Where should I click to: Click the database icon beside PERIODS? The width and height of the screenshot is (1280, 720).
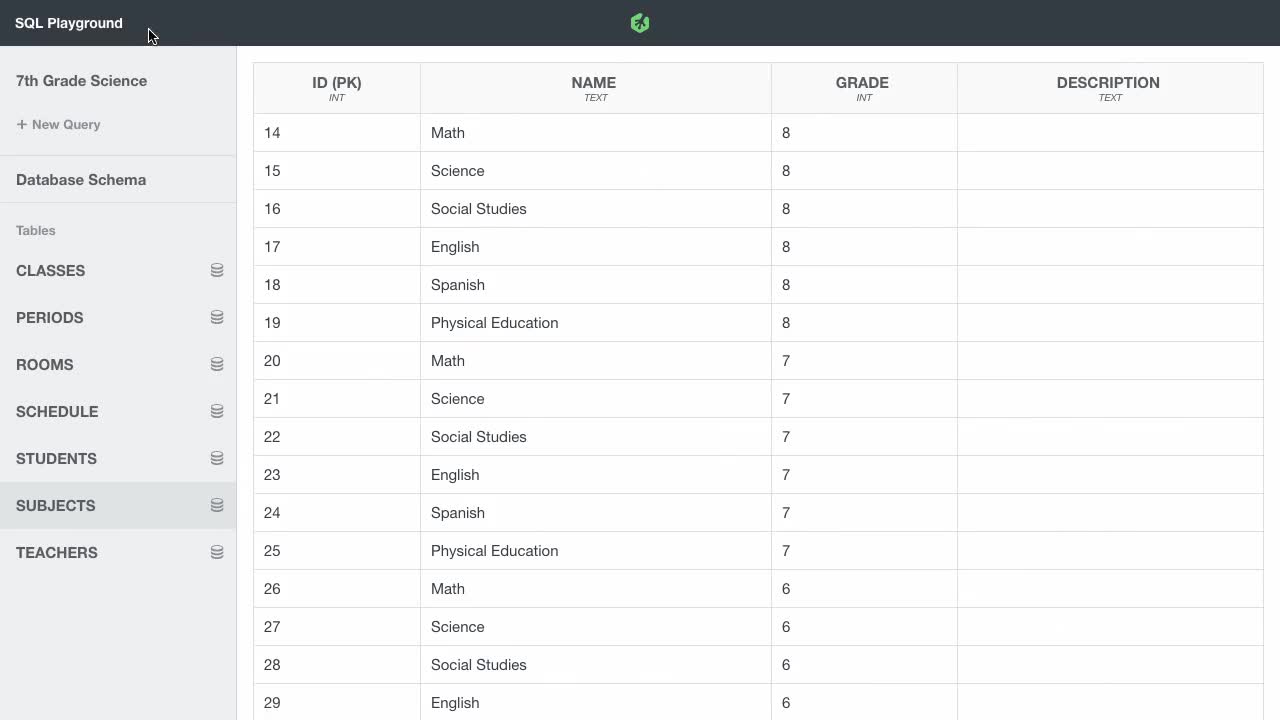tap(217, 317)
